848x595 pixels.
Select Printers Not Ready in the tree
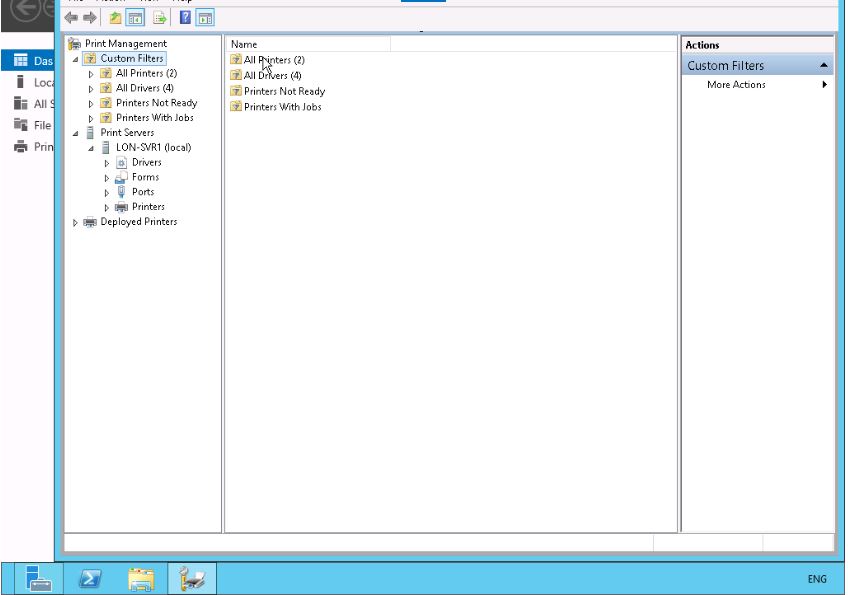point(156,103)
